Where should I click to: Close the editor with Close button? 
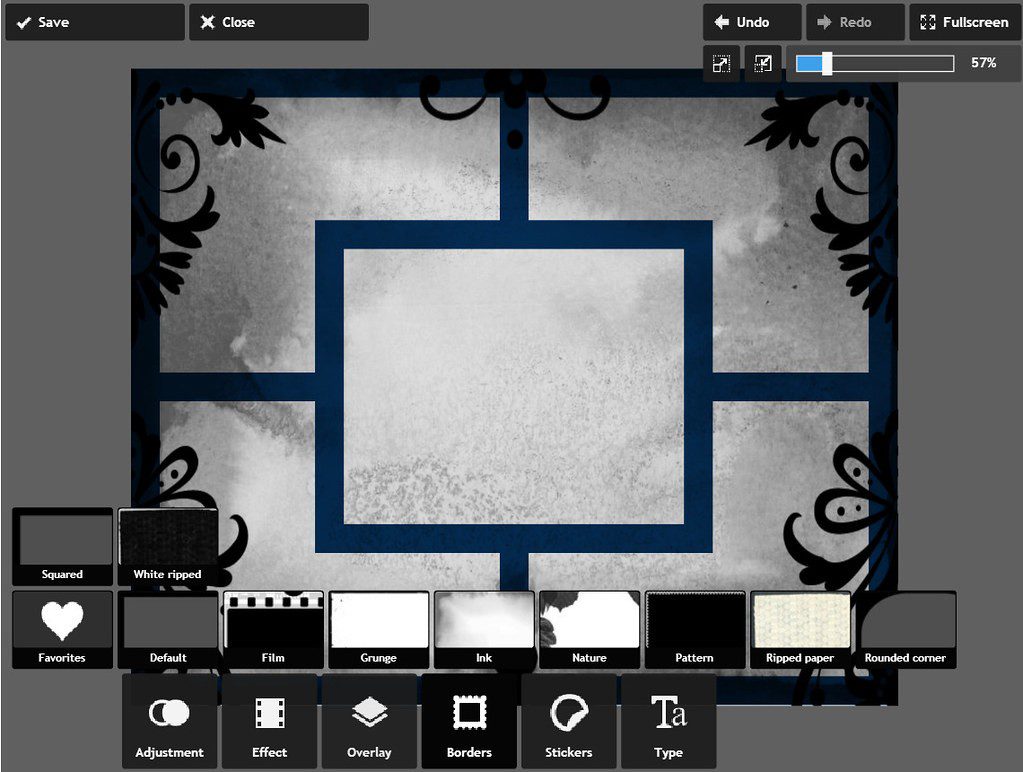click(x=279, y=22)
